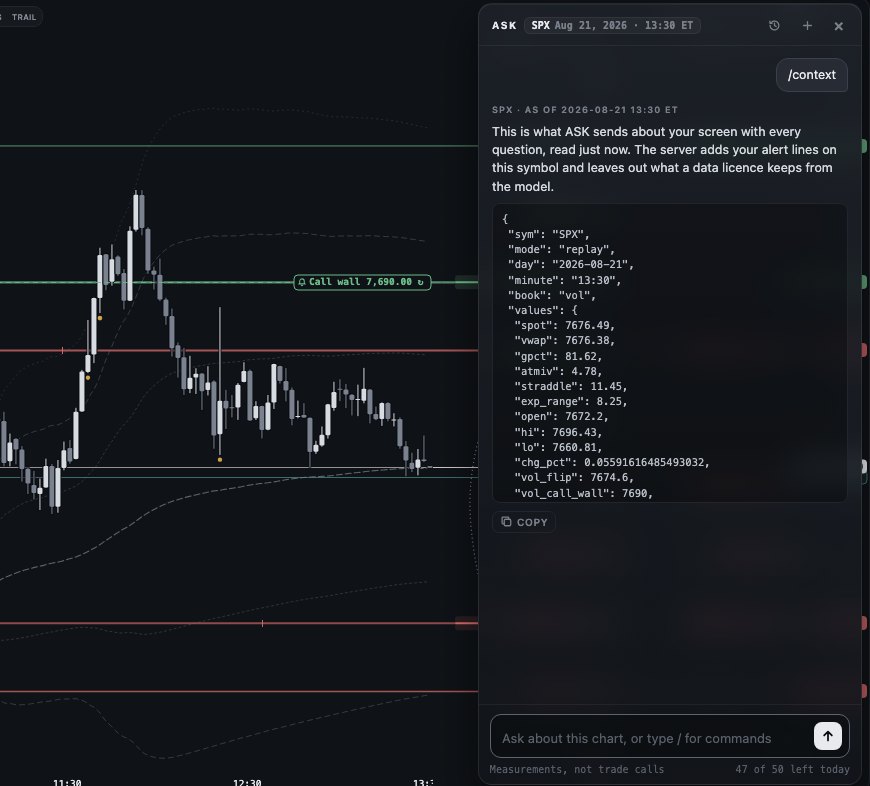Screen dimensions: 870x786
Task: Click the 'SPX · AS OF 2026-08-21 13:30 ET' heading
Action: pyautogui.click(x=584, y=110)
